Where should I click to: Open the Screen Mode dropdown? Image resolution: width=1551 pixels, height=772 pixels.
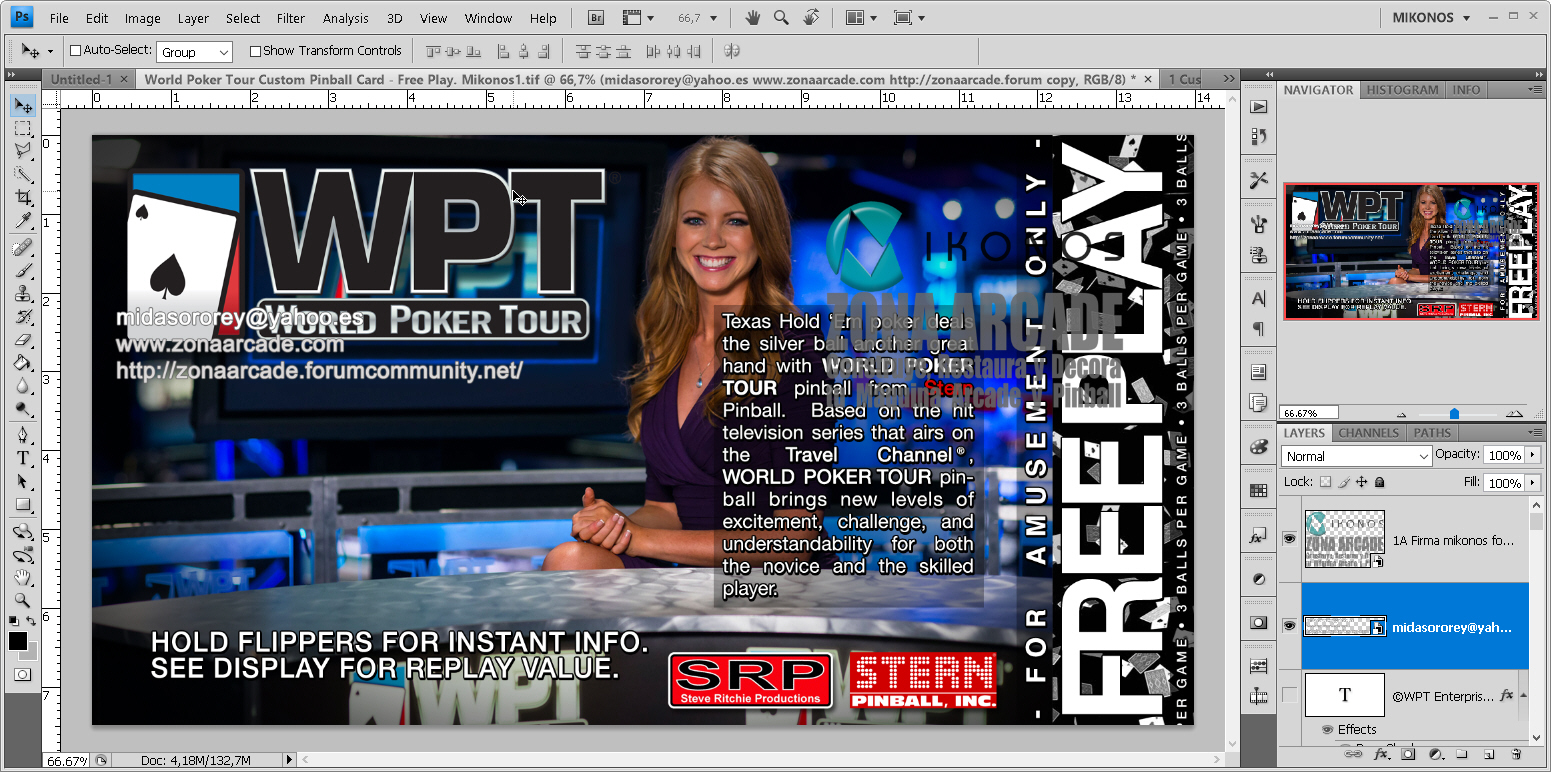(908, 18)
